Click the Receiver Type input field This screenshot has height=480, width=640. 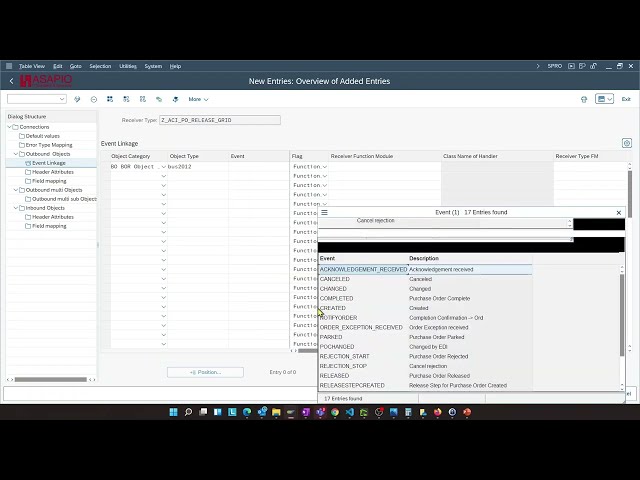(220, 120)
